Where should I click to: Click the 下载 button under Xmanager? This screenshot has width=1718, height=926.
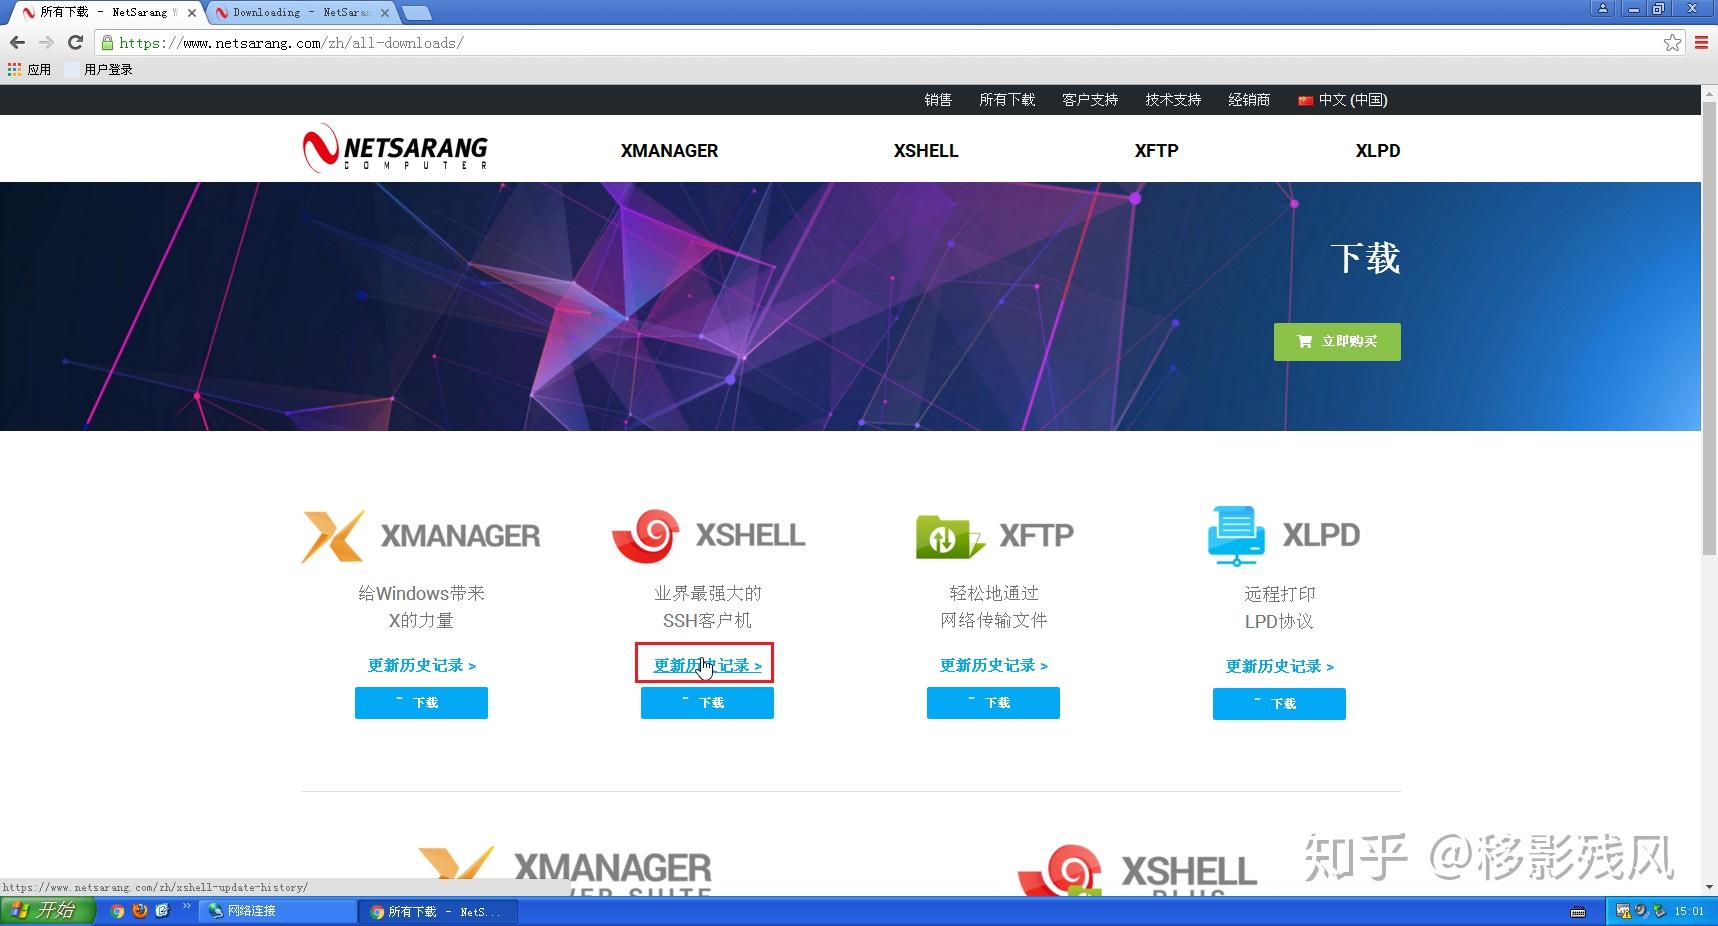[x=421, y=703]
